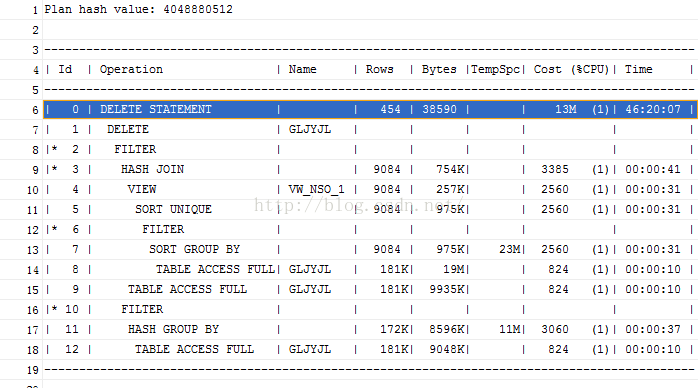This screenshot has height=388, width=698.
Task: Click the 3385 cost value
Action: pyautogui.click(x=555, y=170)
